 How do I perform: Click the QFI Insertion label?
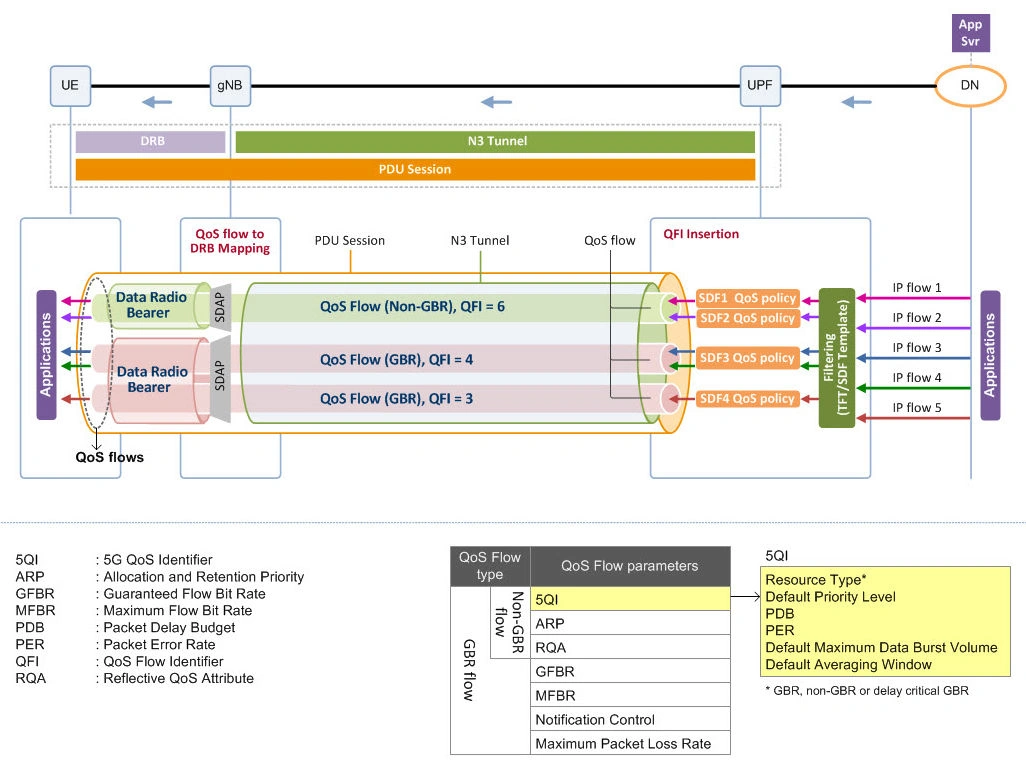coord(699,233)
